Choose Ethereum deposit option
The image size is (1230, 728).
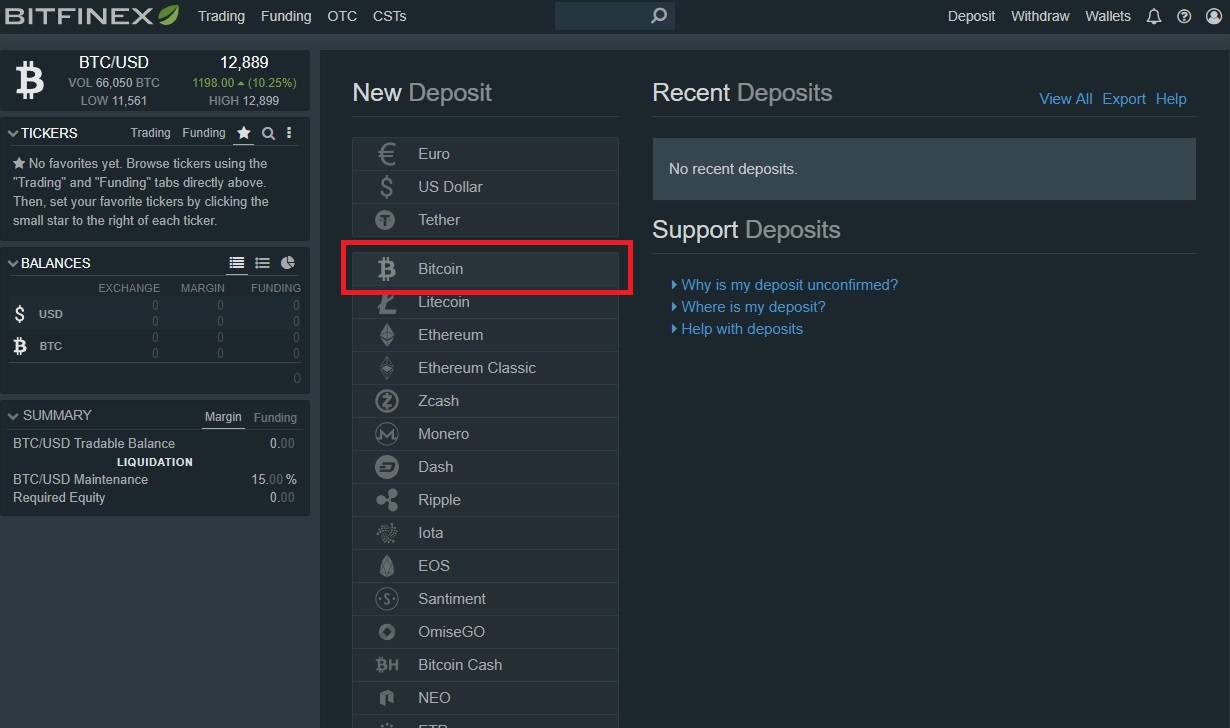486,335
